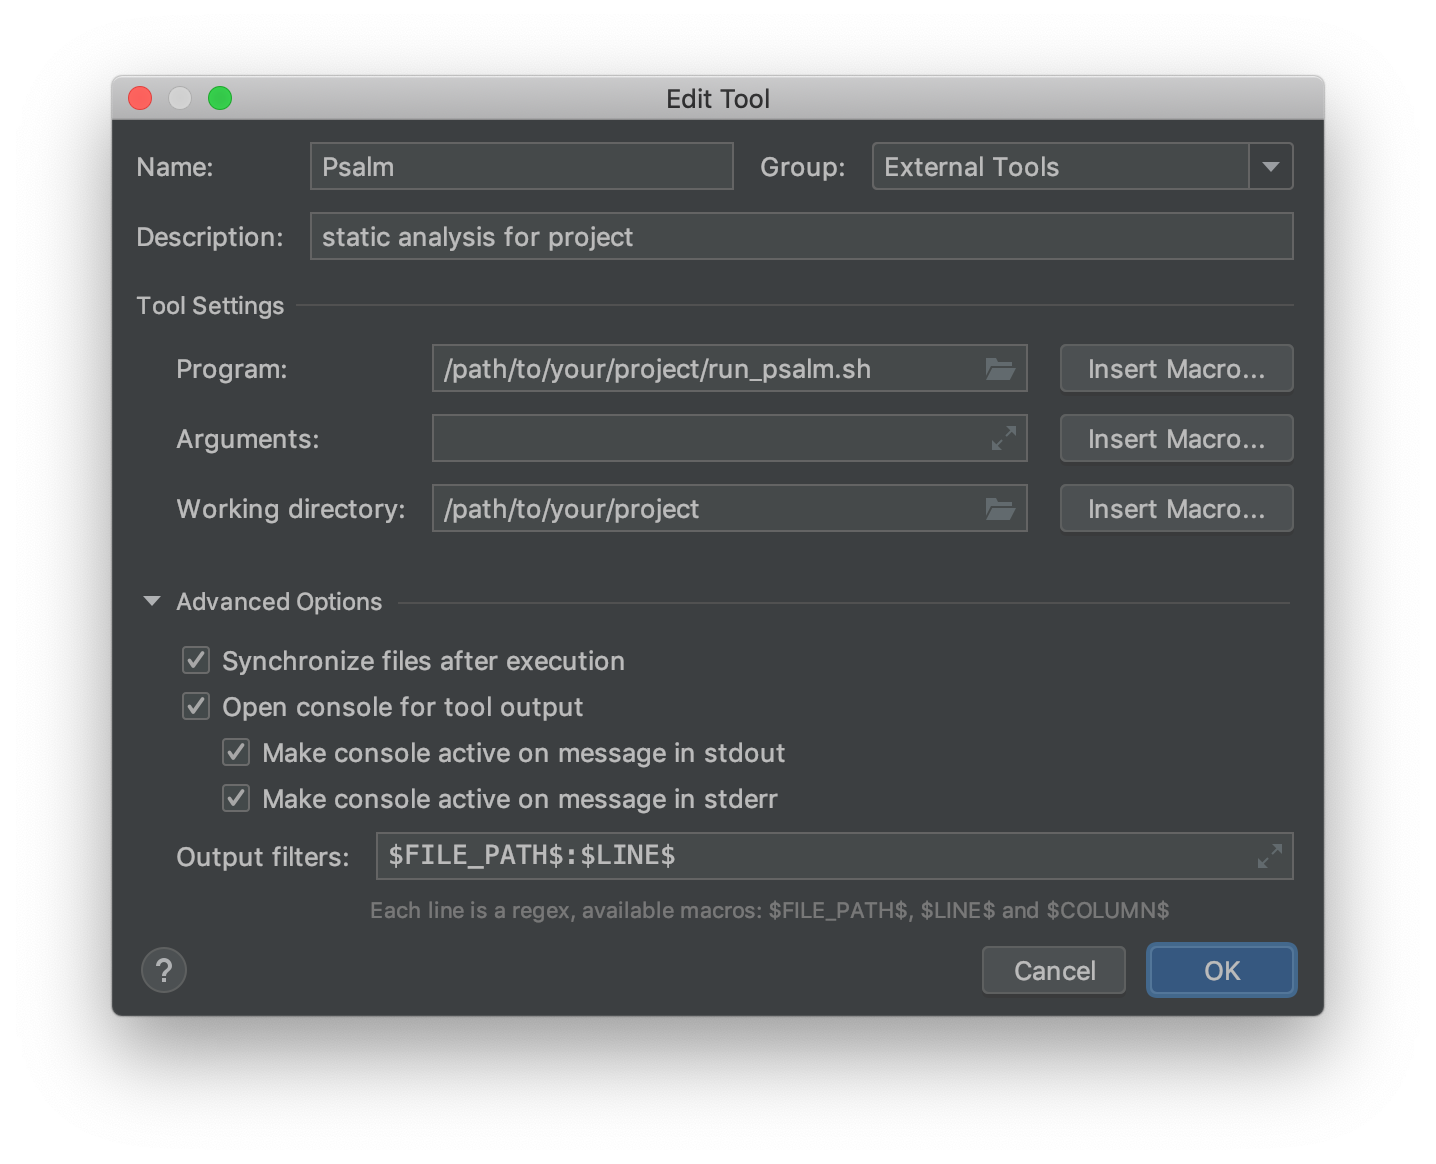1436x1164 pixels.
Task: Browse Working directory using folder icon
Action: click(x=1000, y=509)
